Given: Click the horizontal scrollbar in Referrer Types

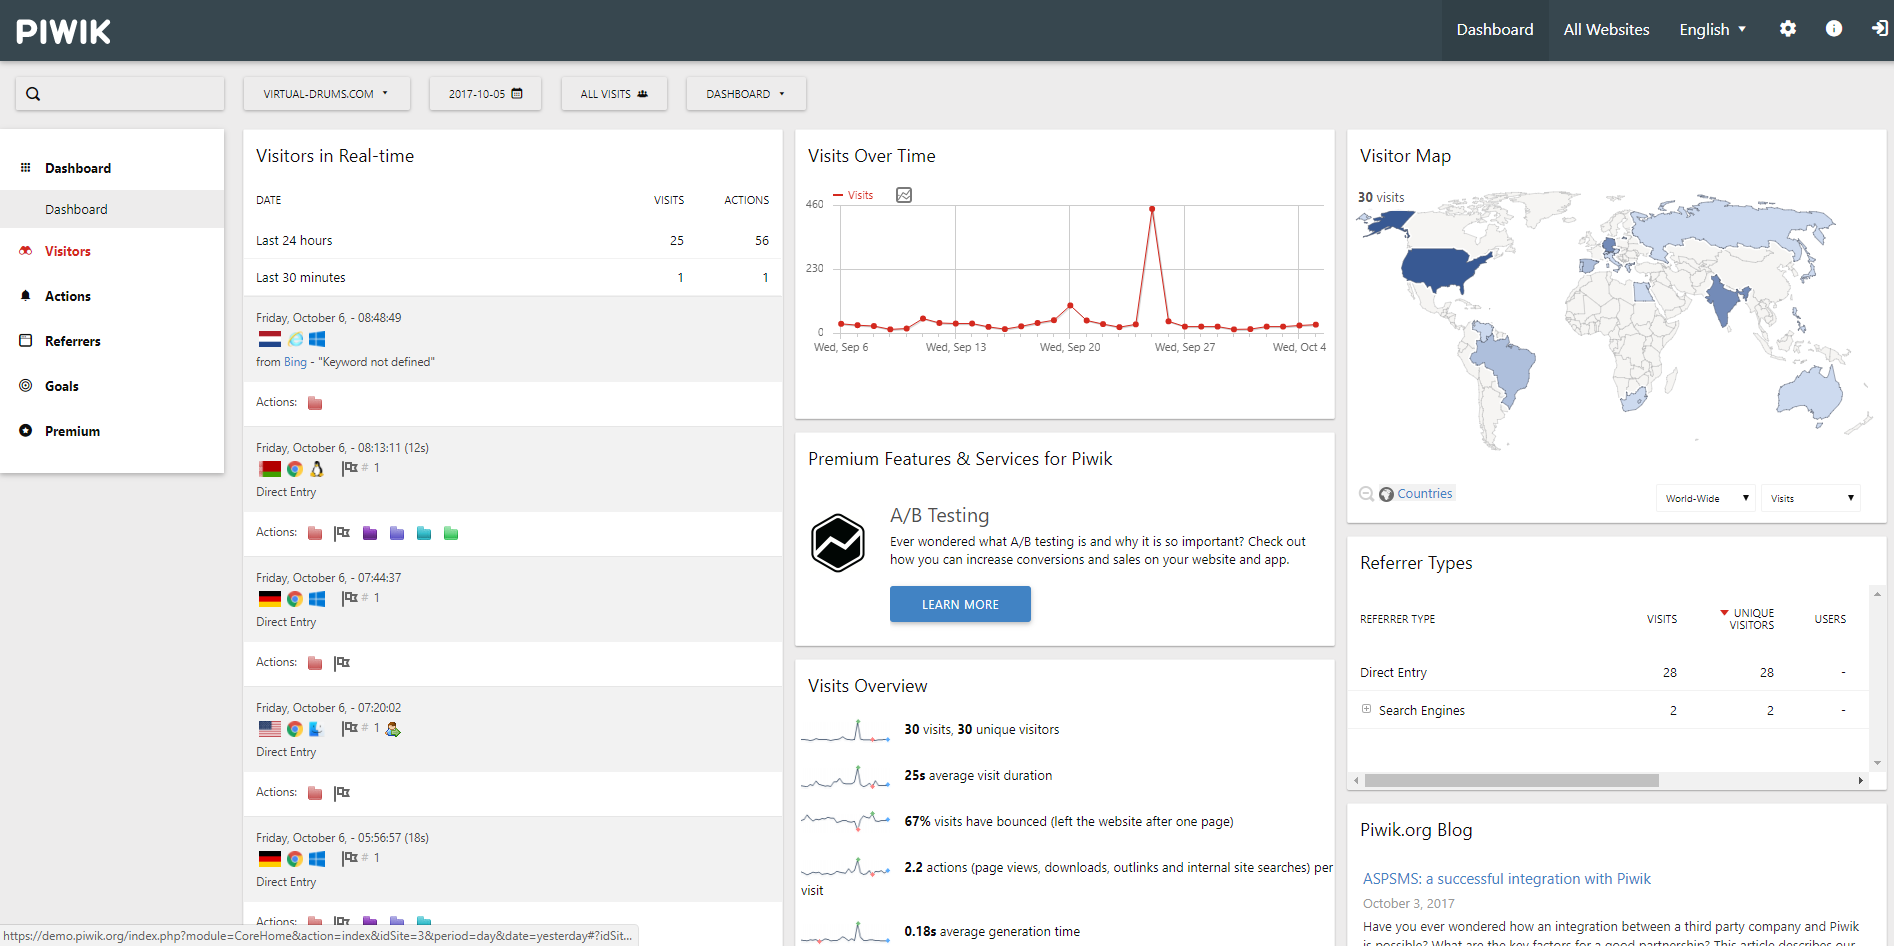Looking at the screenshot, I should tap(1511, 780).
